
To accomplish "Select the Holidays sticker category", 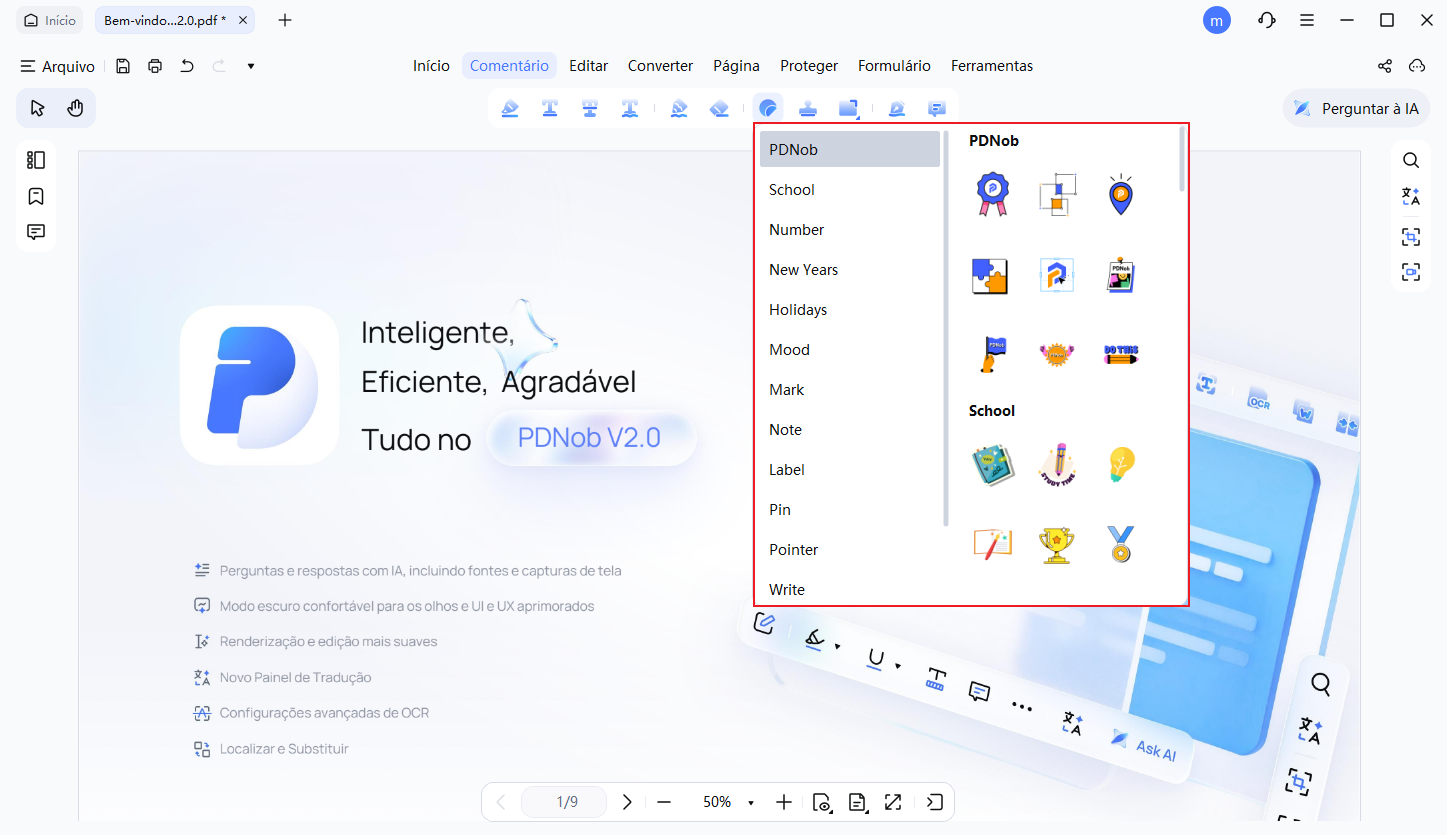I will tap(798, 309).
